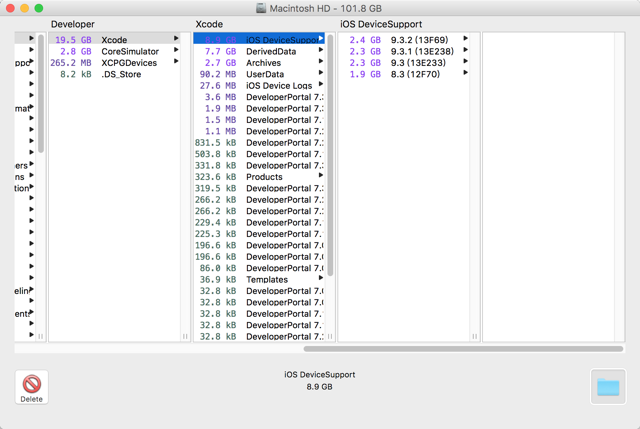Click the 225.3 kB DeveloperPortal entry
Image resolution: width=640 pixels, height=429 pixels.
[259, 234]
